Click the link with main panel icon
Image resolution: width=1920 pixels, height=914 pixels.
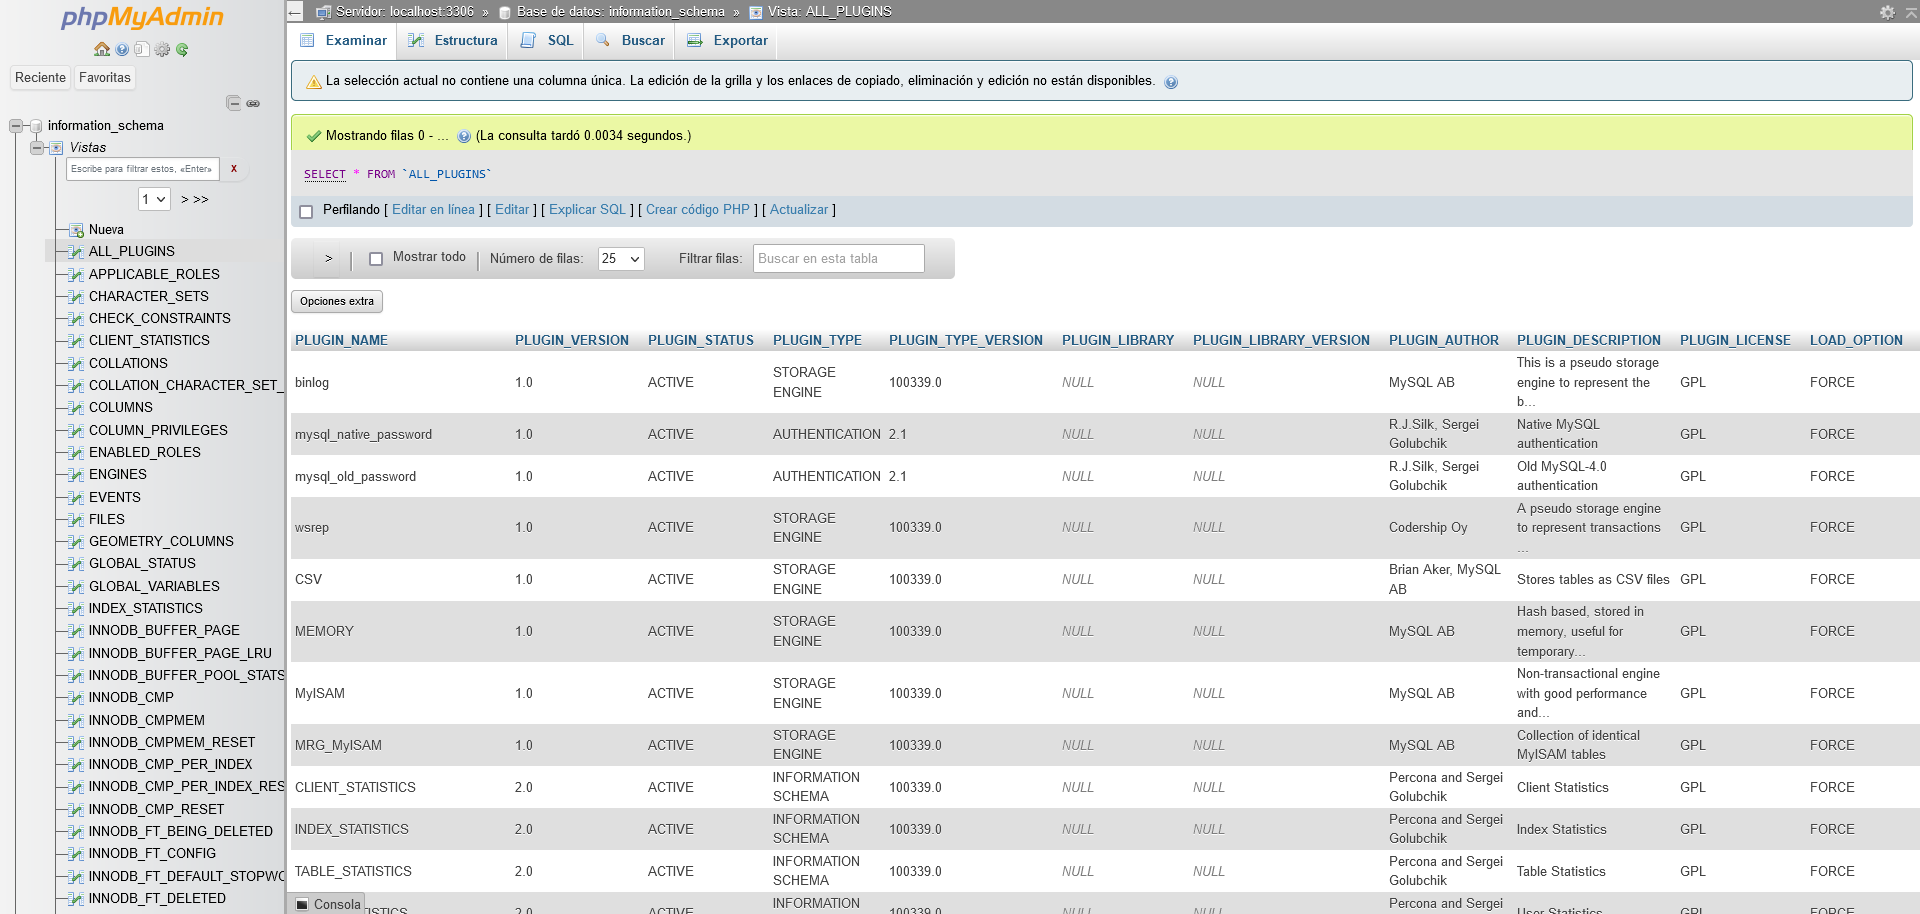pyautogui.click(x=253, y=103)
